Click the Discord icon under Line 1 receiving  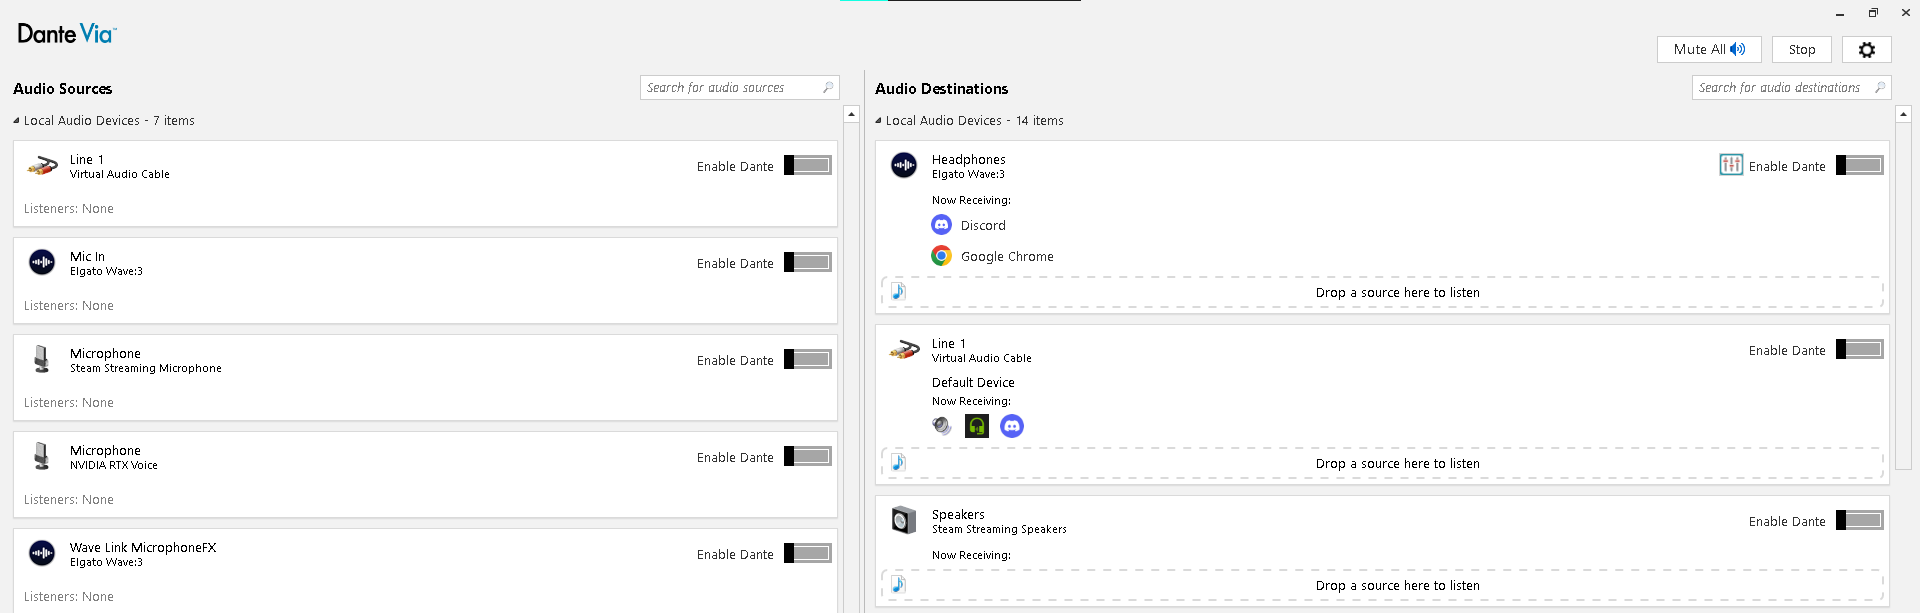pos(1012,426)
